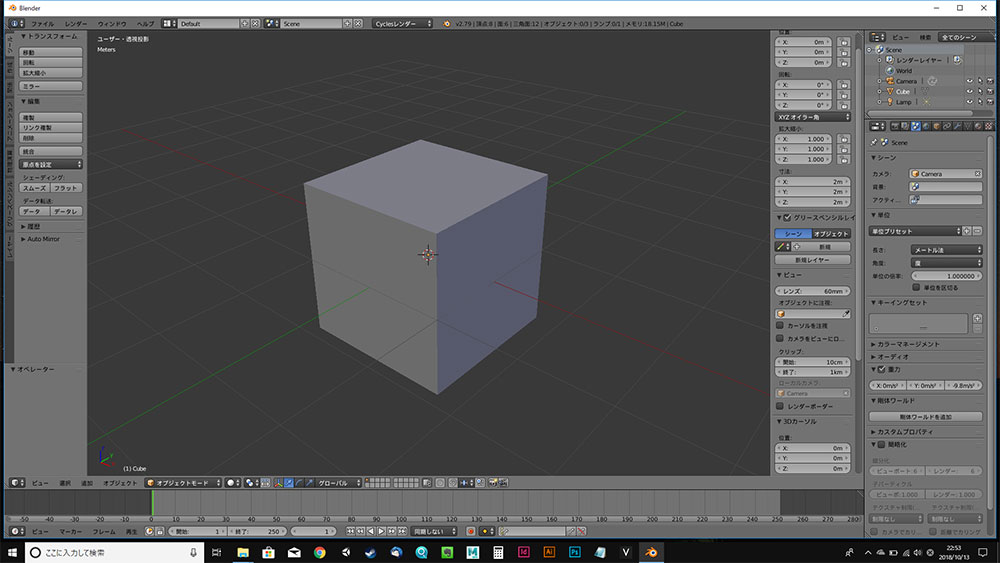The width and height of the screenshot is (1000, 563).
Task: Toggle the Grease Pencil layers checkbox
Action: pyautogui.click(x=788, y=217)
